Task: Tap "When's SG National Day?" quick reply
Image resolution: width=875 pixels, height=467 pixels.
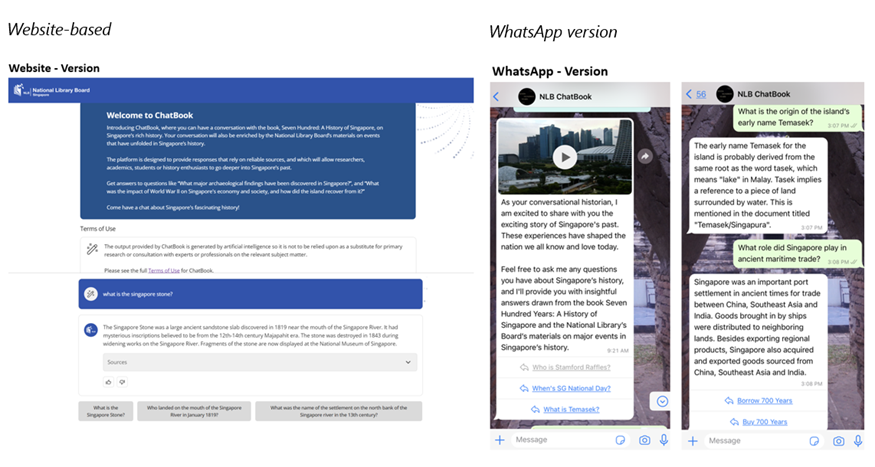Action: [566, 388]
